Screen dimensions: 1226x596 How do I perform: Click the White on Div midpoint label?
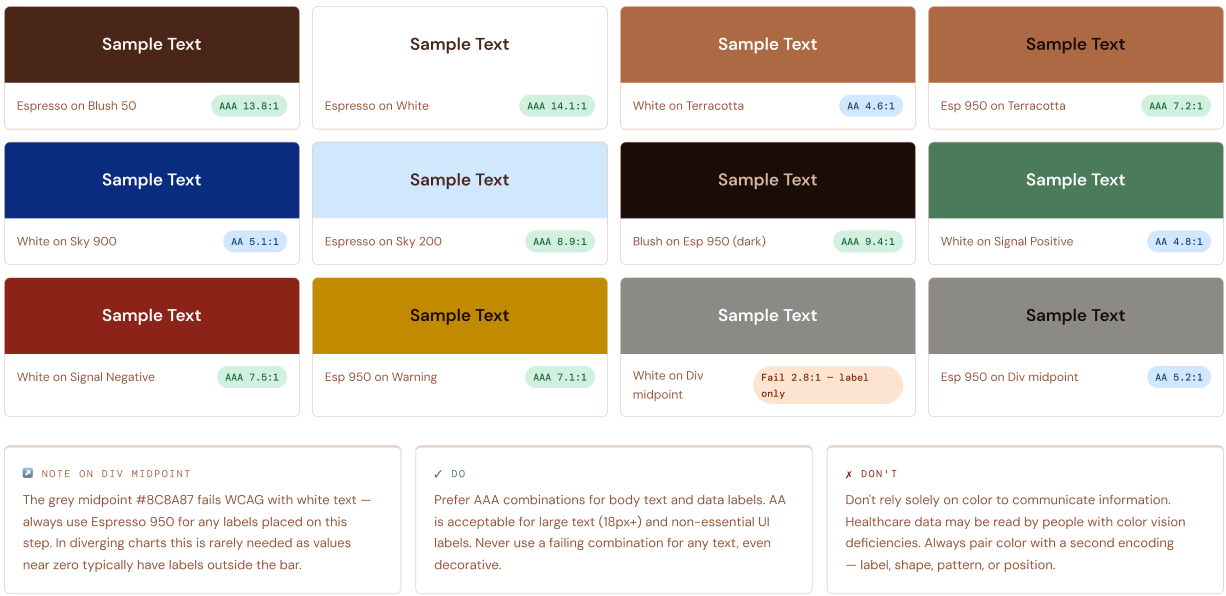click(668, 385)
